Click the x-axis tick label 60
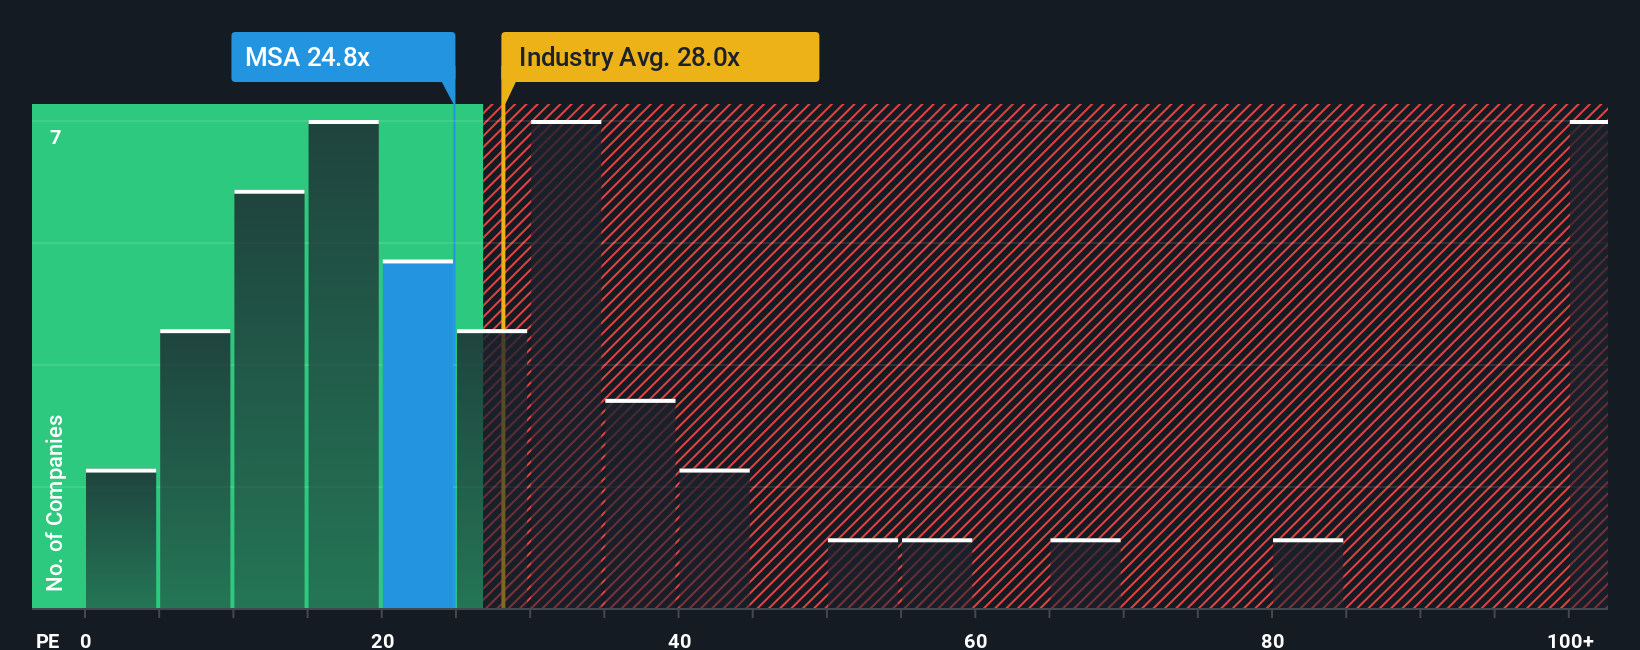The image size is (1640, 650). (x=976, y=640)
